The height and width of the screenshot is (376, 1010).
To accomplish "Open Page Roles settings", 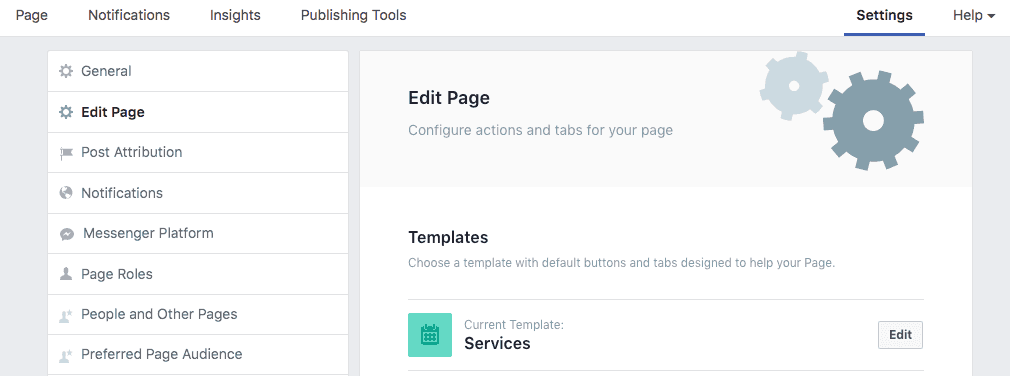I will (x=198, y=274).
